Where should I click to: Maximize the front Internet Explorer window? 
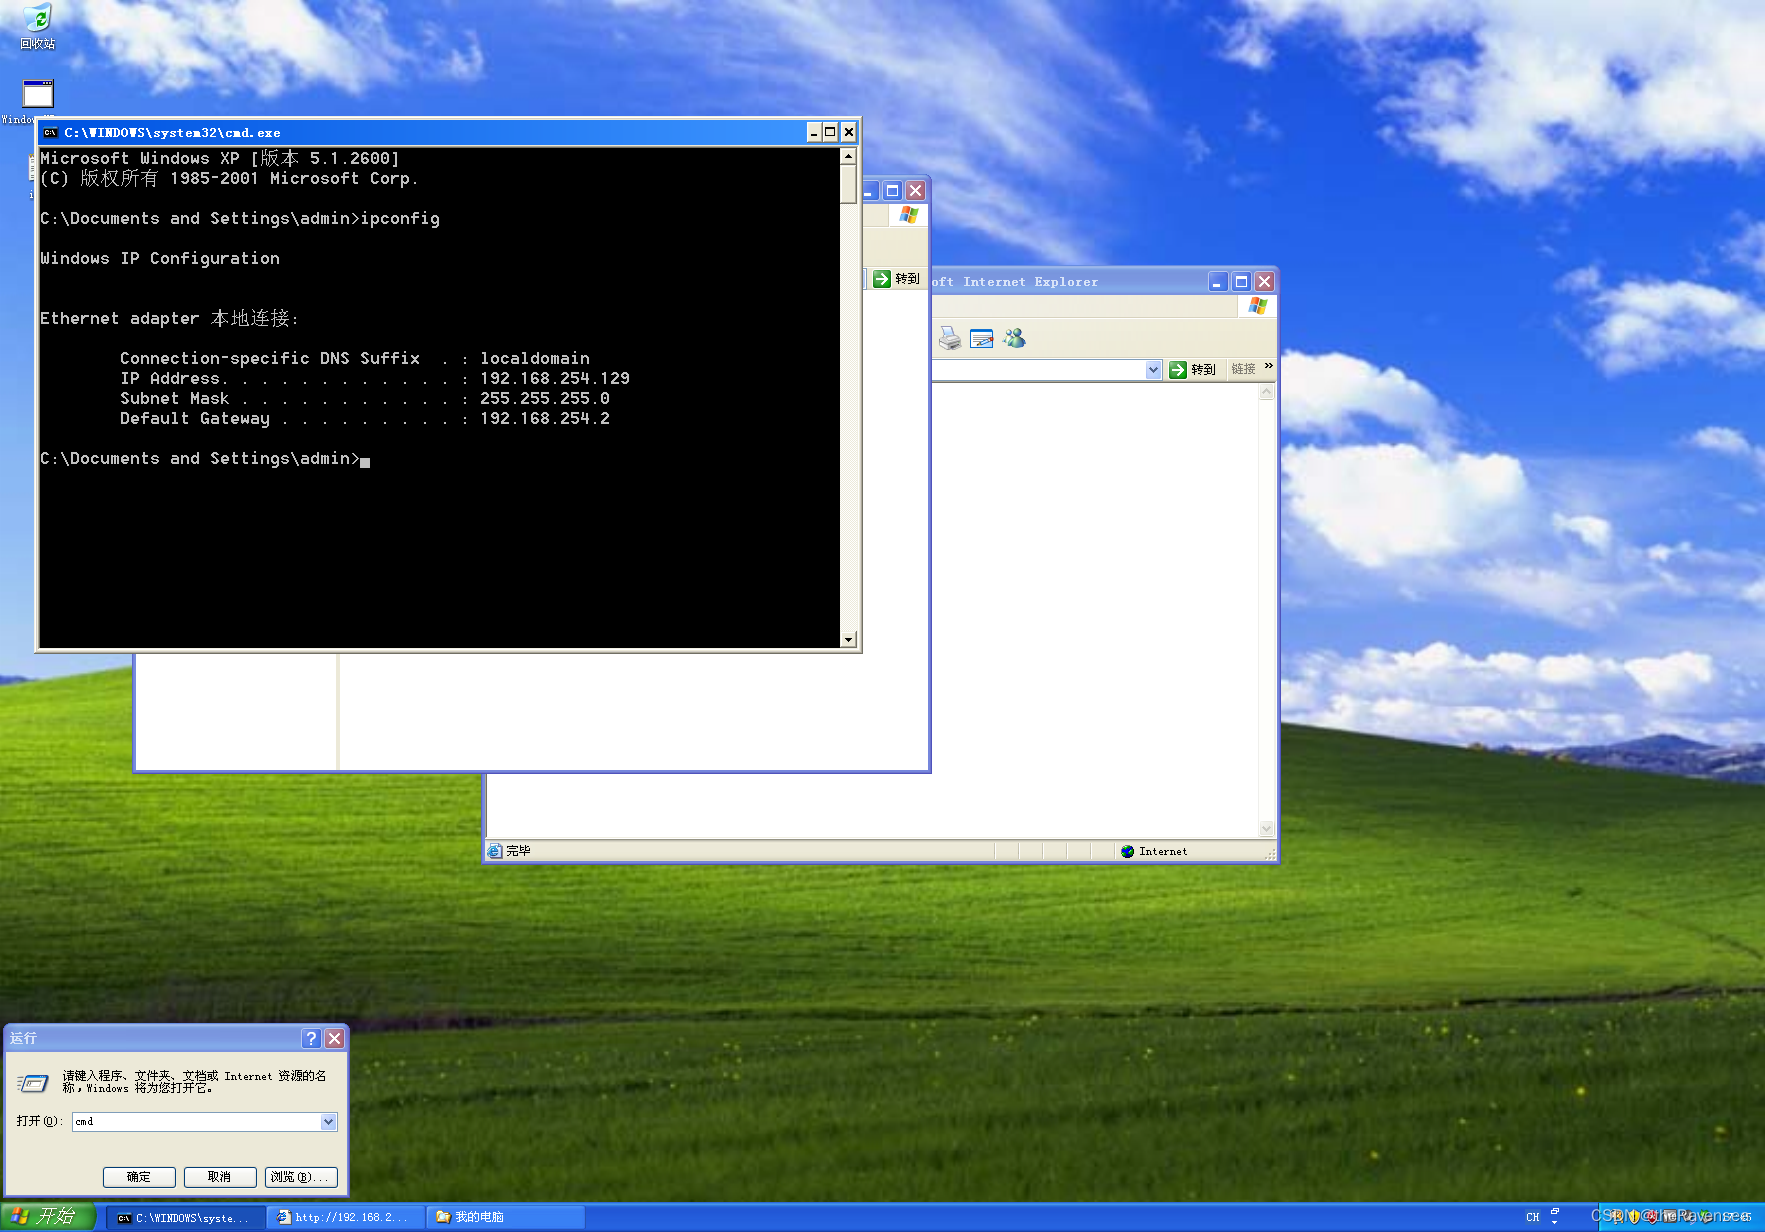(x=1241, y=282)
